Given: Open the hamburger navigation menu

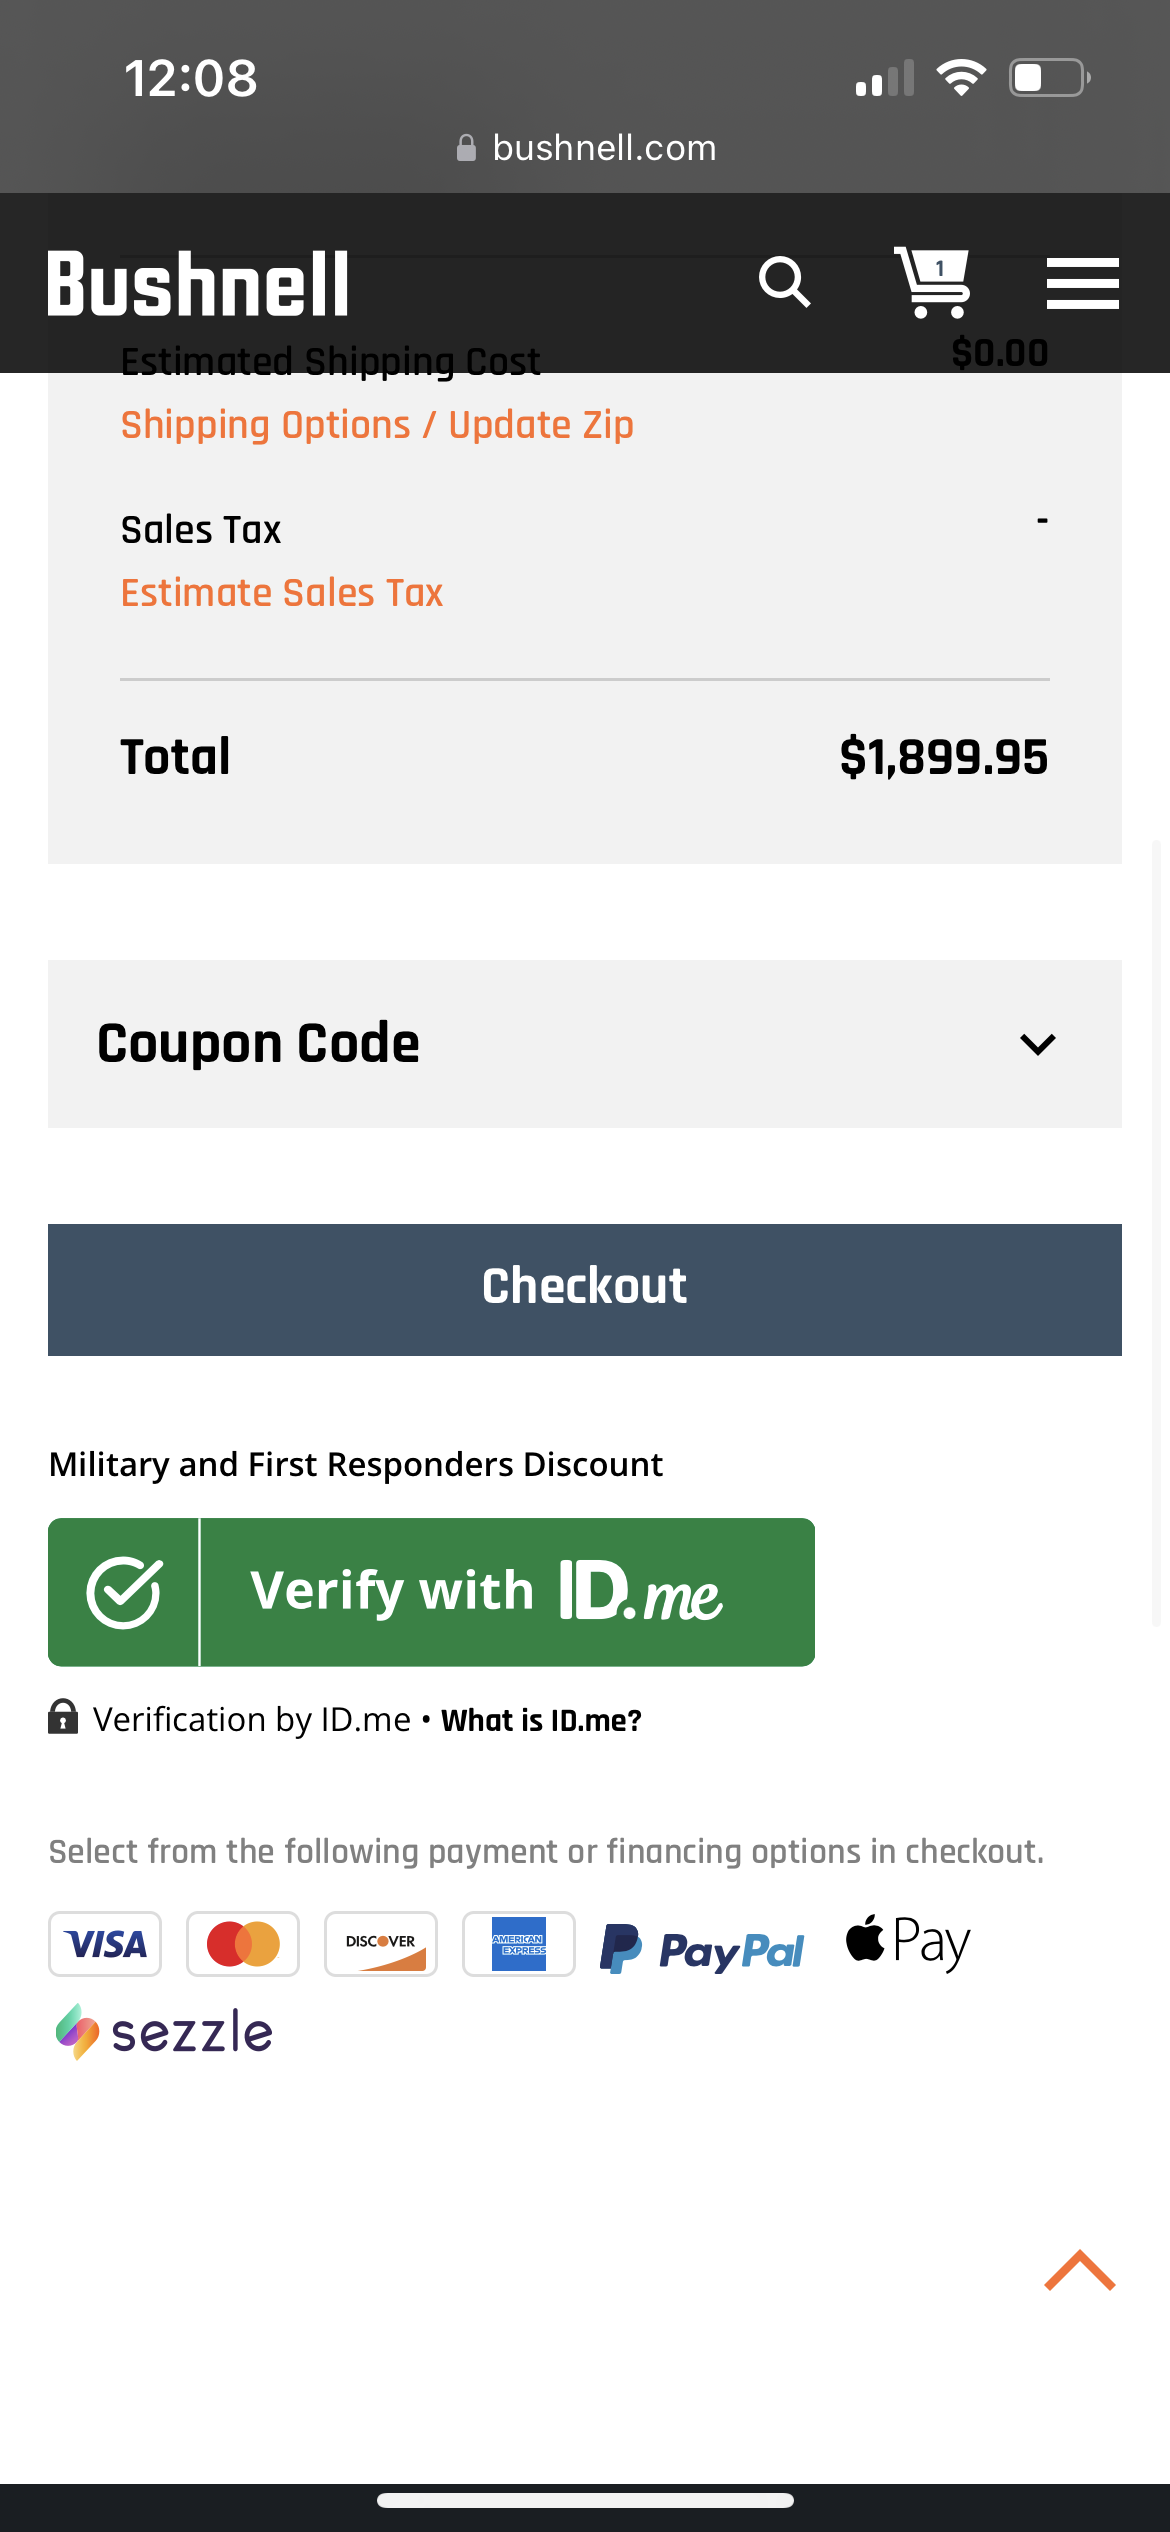Looking at the screenshot, I should [x=1082, y=283].
